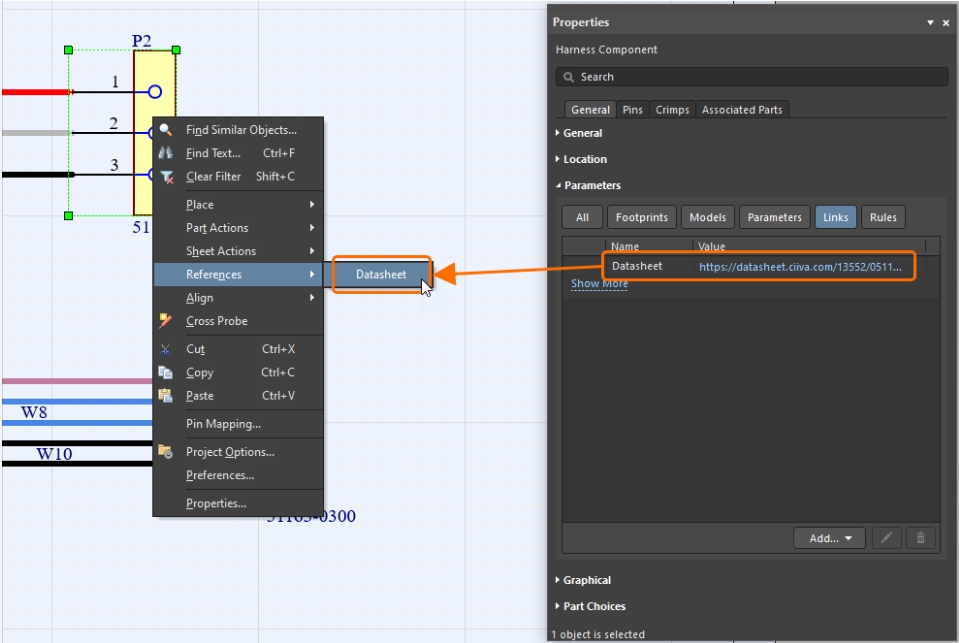Click the Clear Filter funnel icon
This screenshot has height=643, width=959.
coord(166,177)
